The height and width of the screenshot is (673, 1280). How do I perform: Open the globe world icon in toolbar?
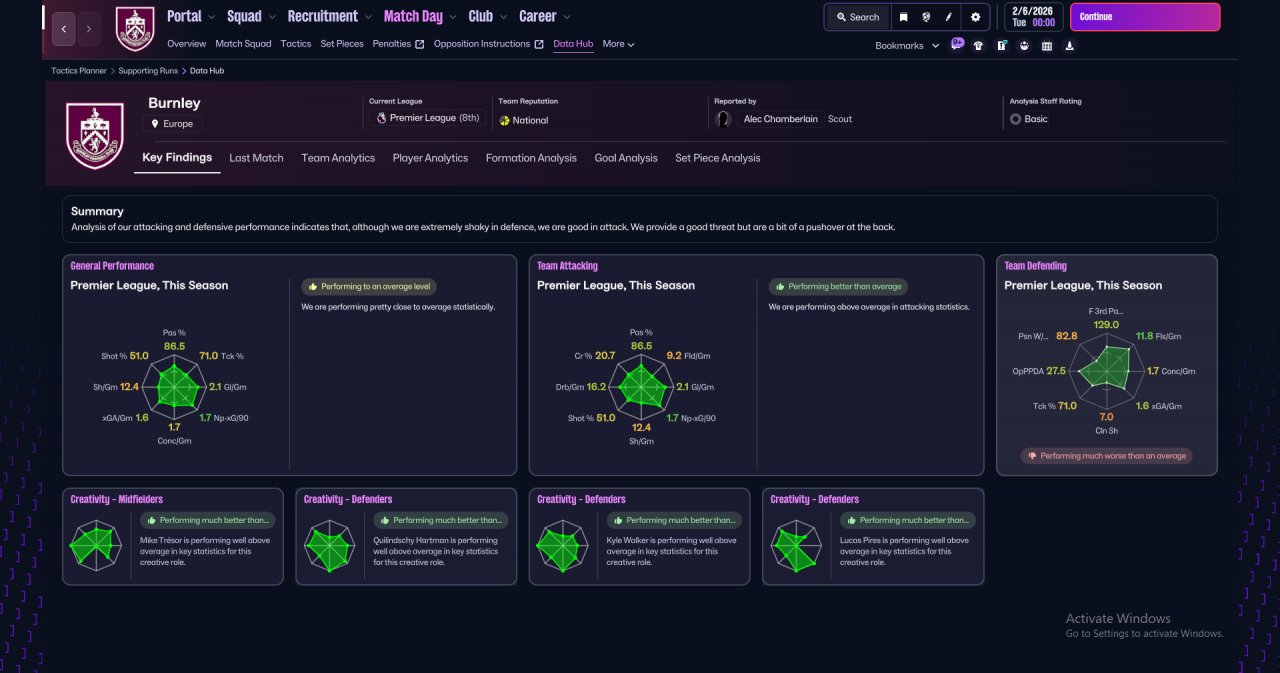[926, 17]
